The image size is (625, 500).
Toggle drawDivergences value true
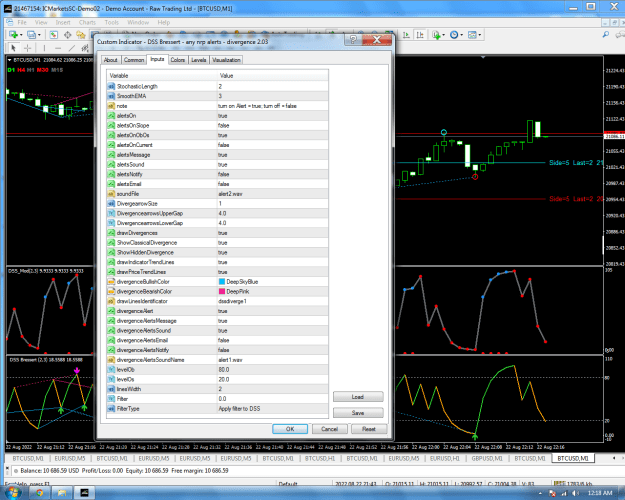pos(273,233)
